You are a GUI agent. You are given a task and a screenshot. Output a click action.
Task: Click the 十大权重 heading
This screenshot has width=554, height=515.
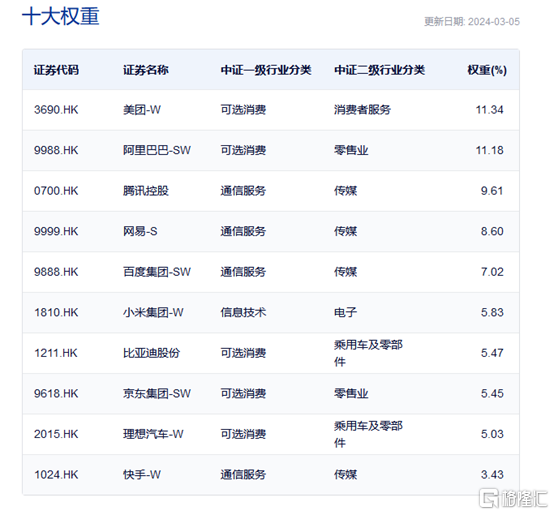coord(60,16)
